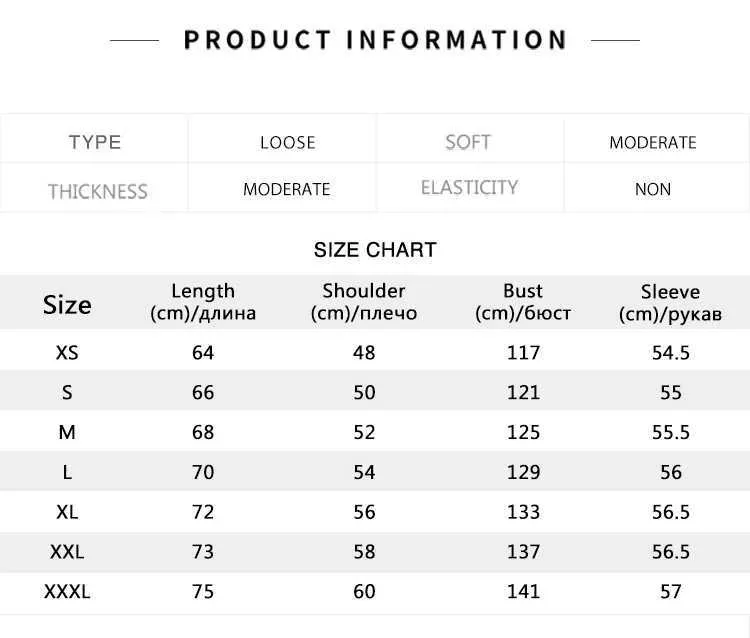Select the SOFT label cell
The width and height of the screenshot is (750, 638).
point(468,142)
